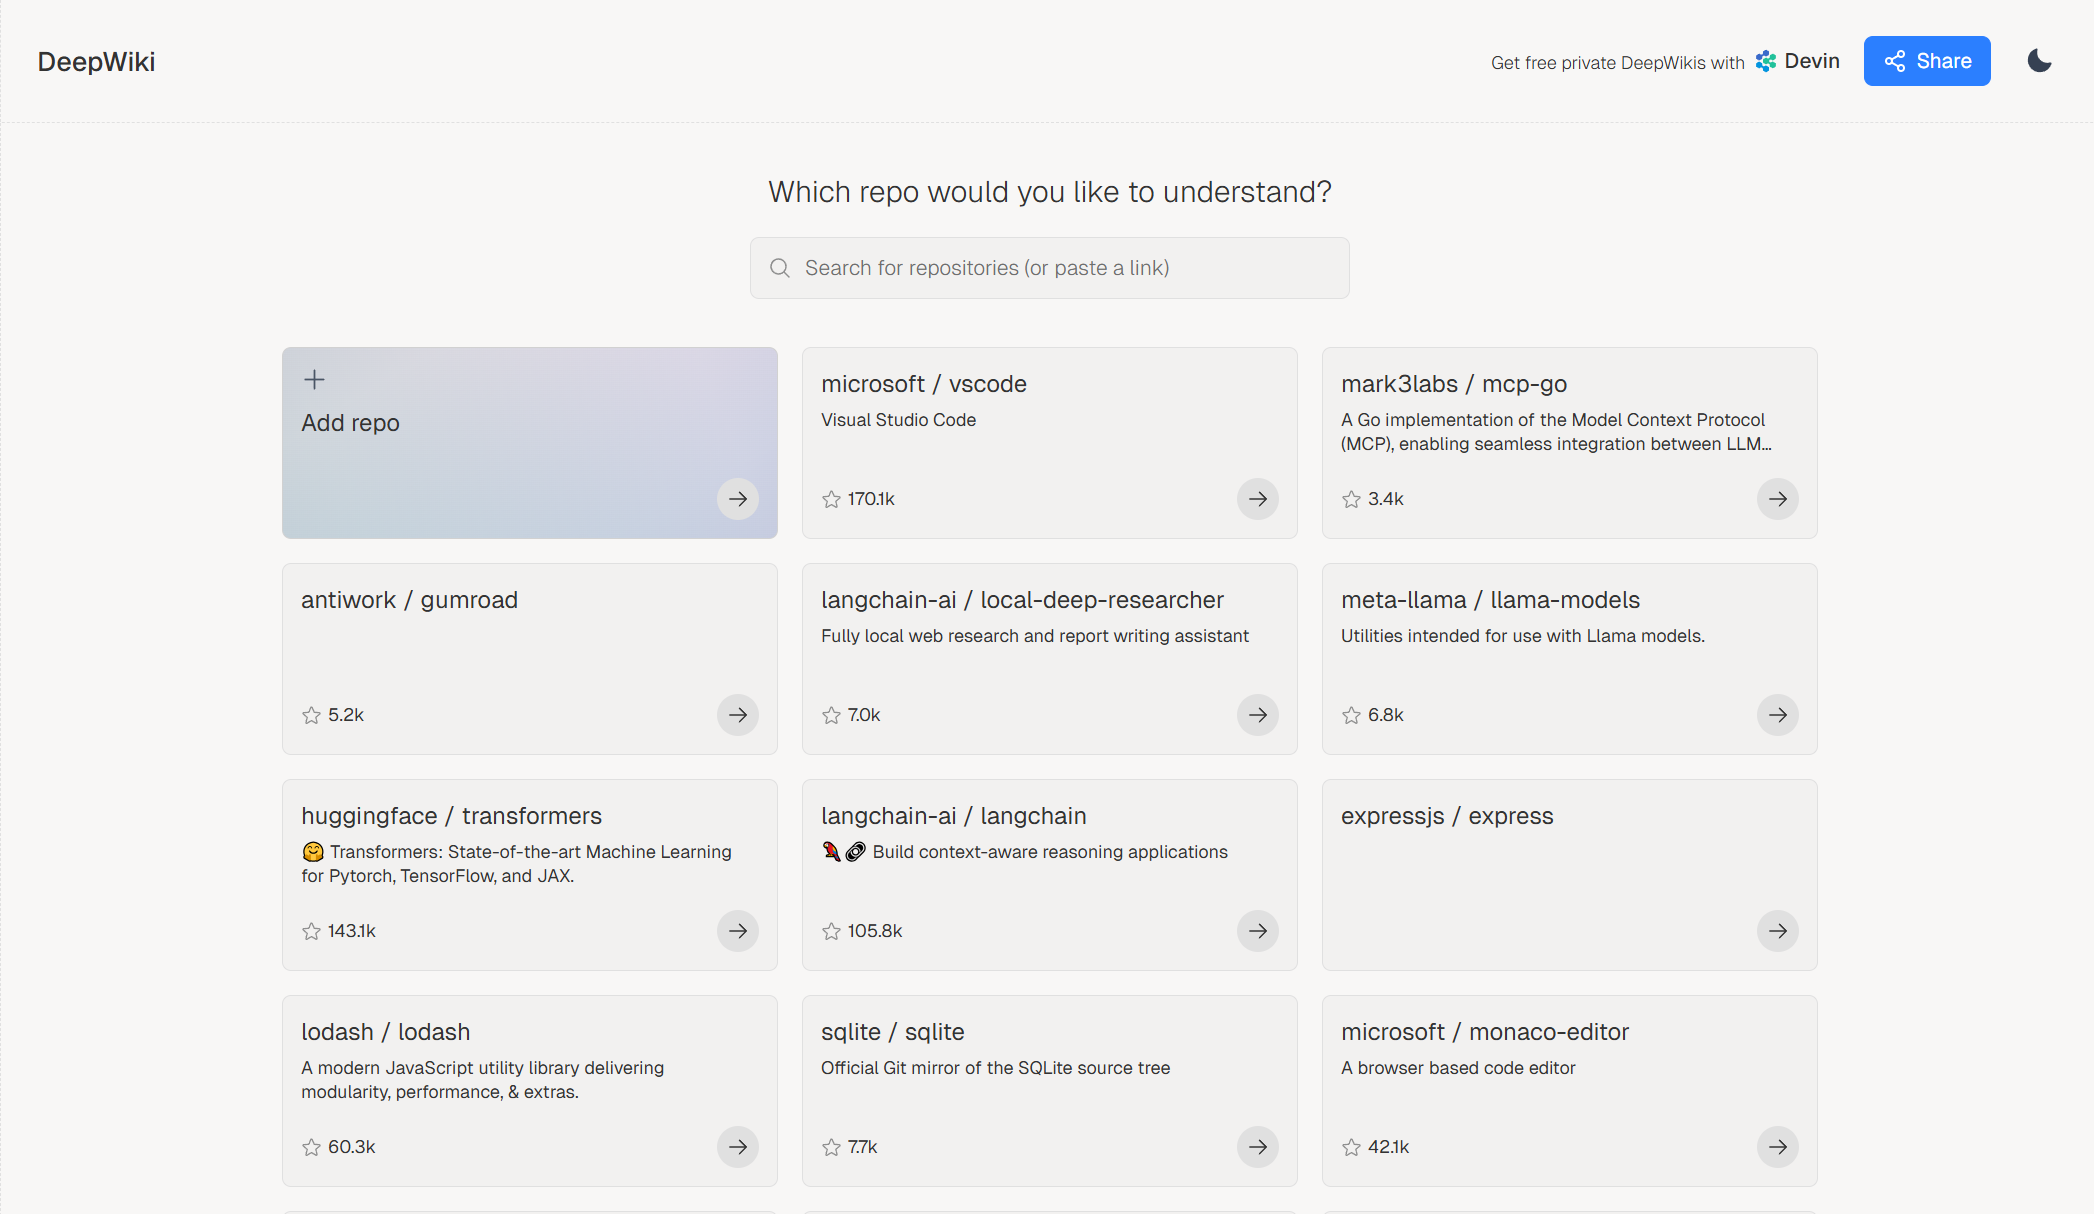Click the arrow icon on expressjs / express
The width and height of the screenshot is (2094, 1214).
1777,931
